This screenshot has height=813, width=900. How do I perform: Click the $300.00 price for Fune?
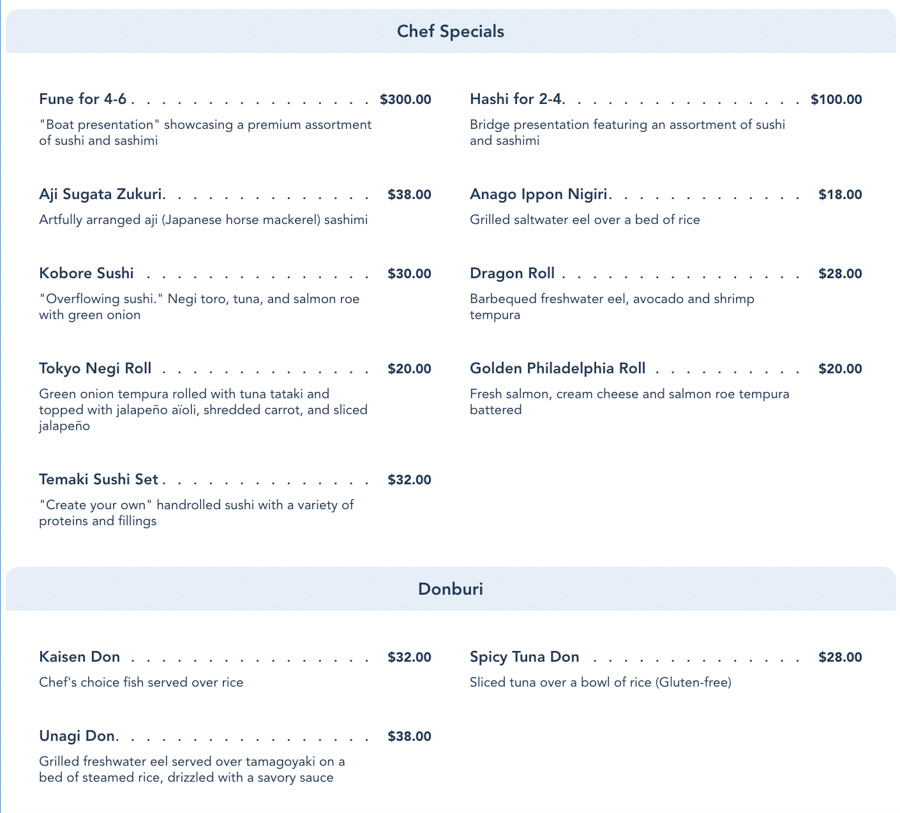click(405, 100)
